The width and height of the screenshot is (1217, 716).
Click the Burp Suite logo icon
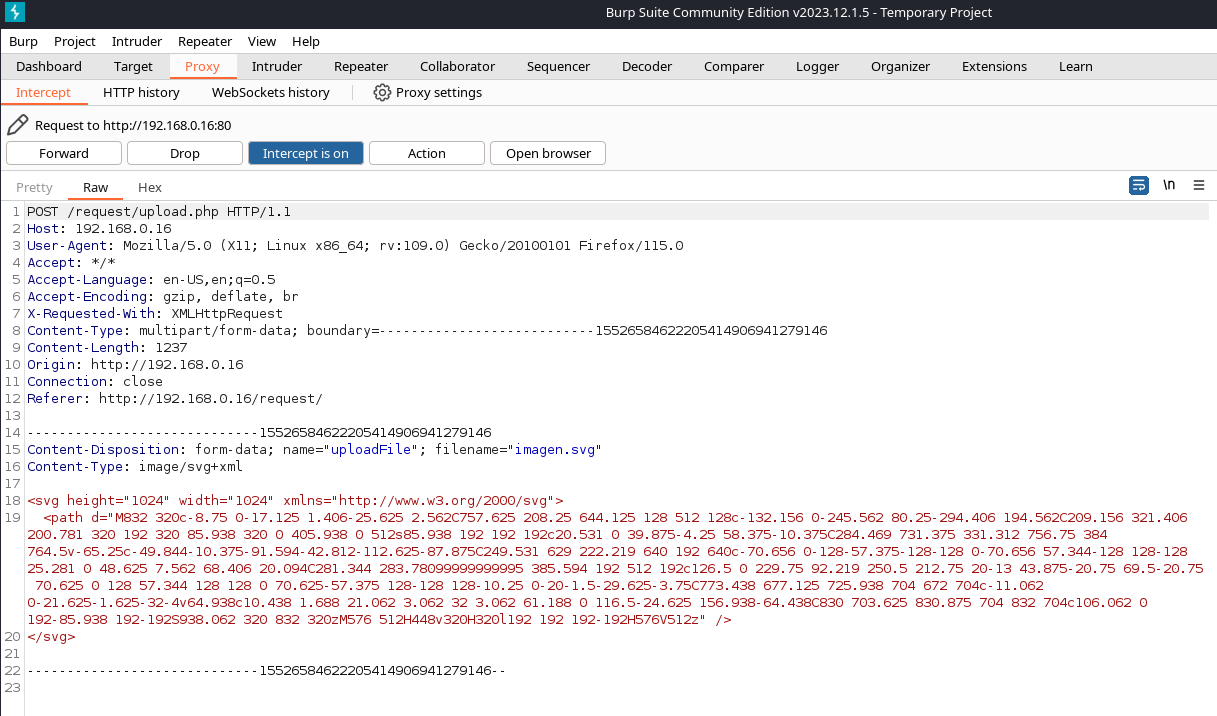pyautogui.click(x=16, y=12)
